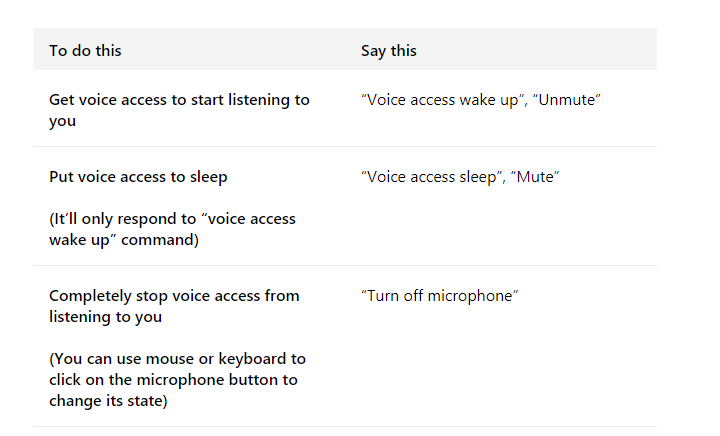Click the word "Get" in the first row

(x=61, y=100)
